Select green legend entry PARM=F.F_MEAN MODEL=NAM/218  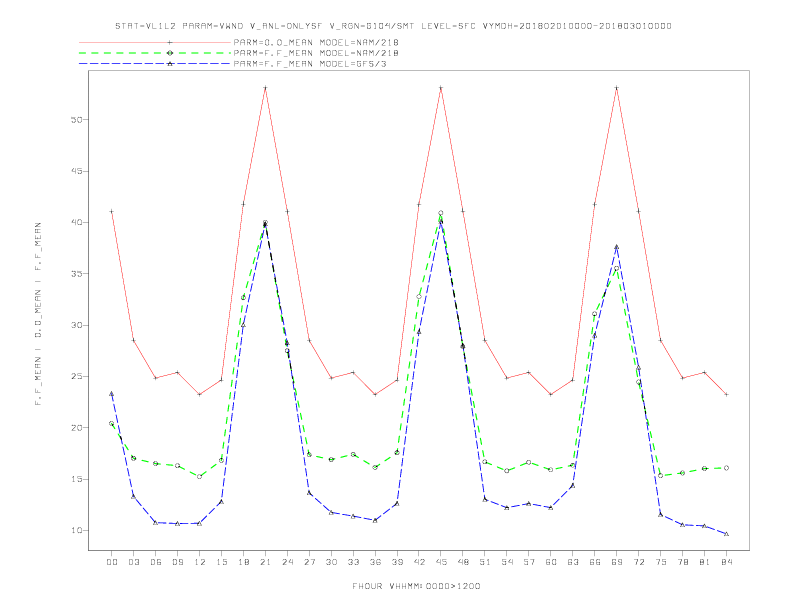coord(316,53)
